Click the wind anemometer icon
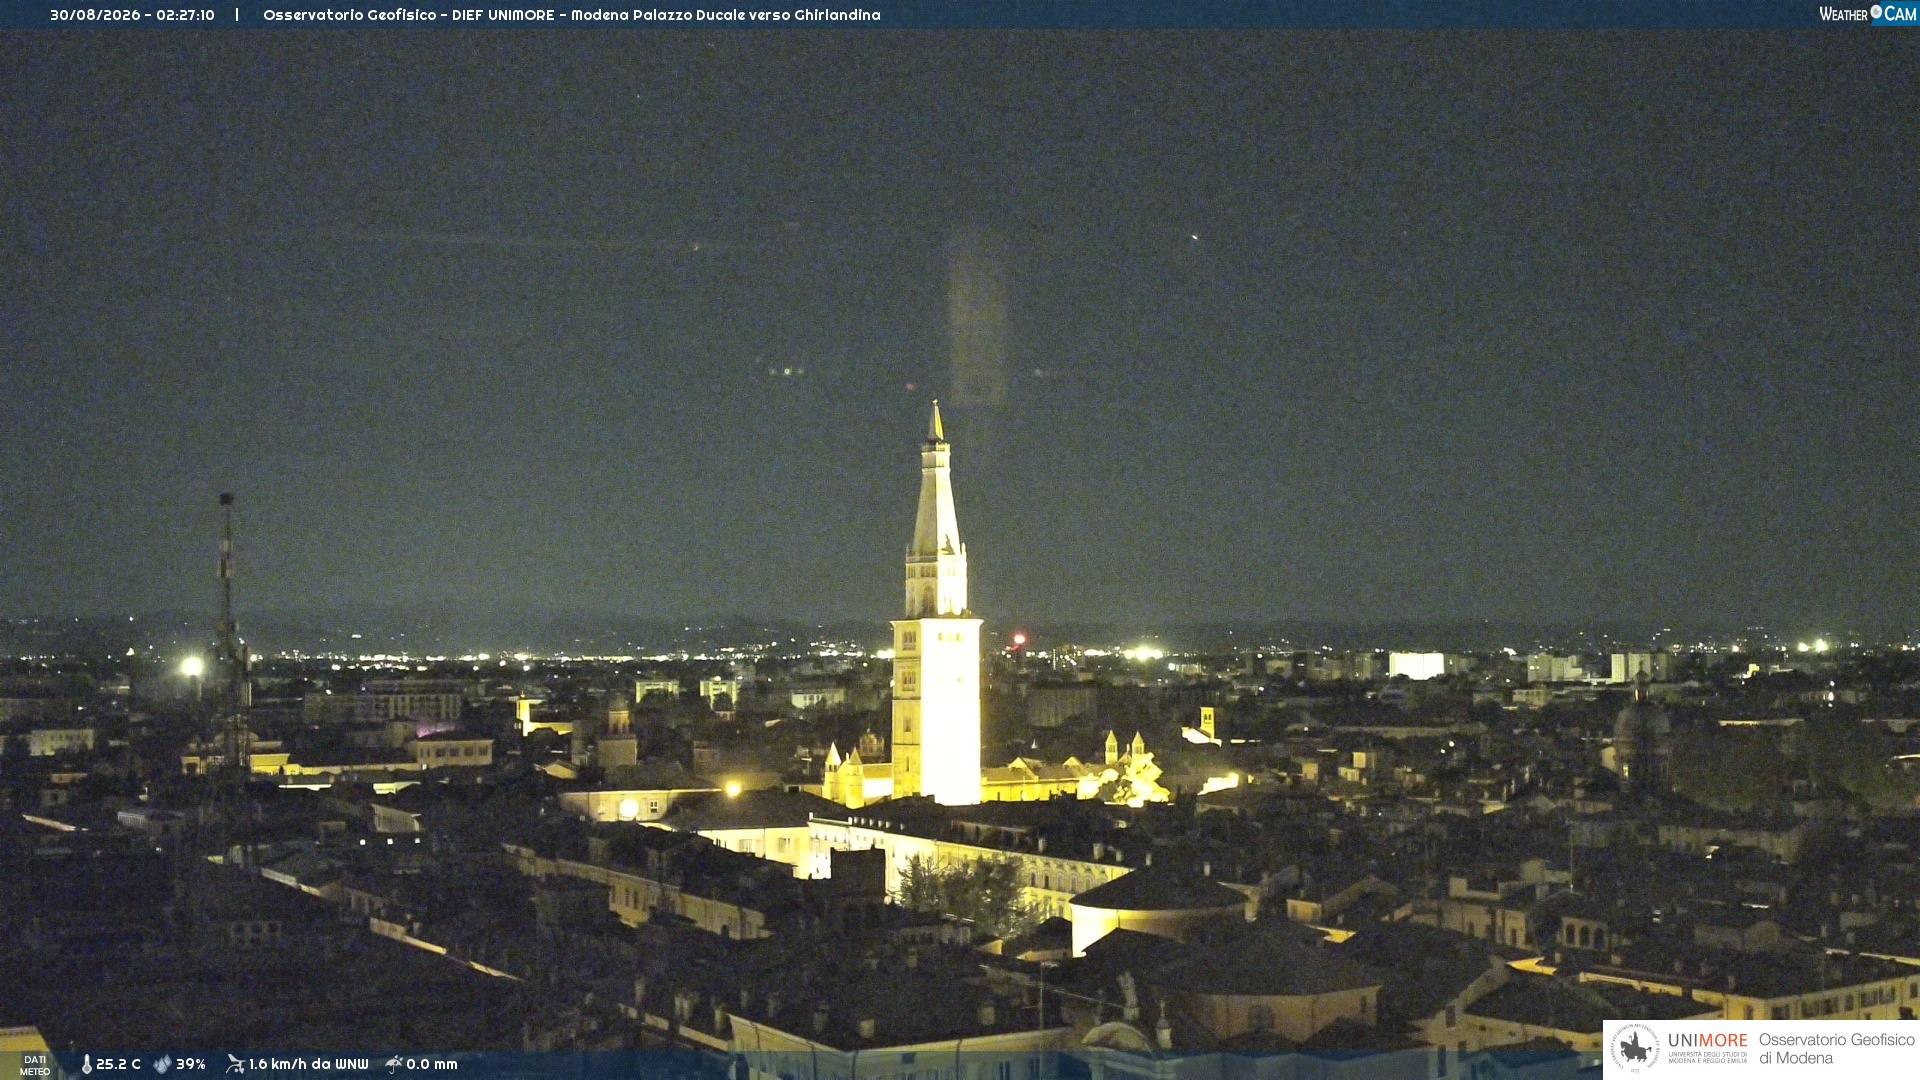This screenshot has height=1080, width=1920. tap(235, 1064)
